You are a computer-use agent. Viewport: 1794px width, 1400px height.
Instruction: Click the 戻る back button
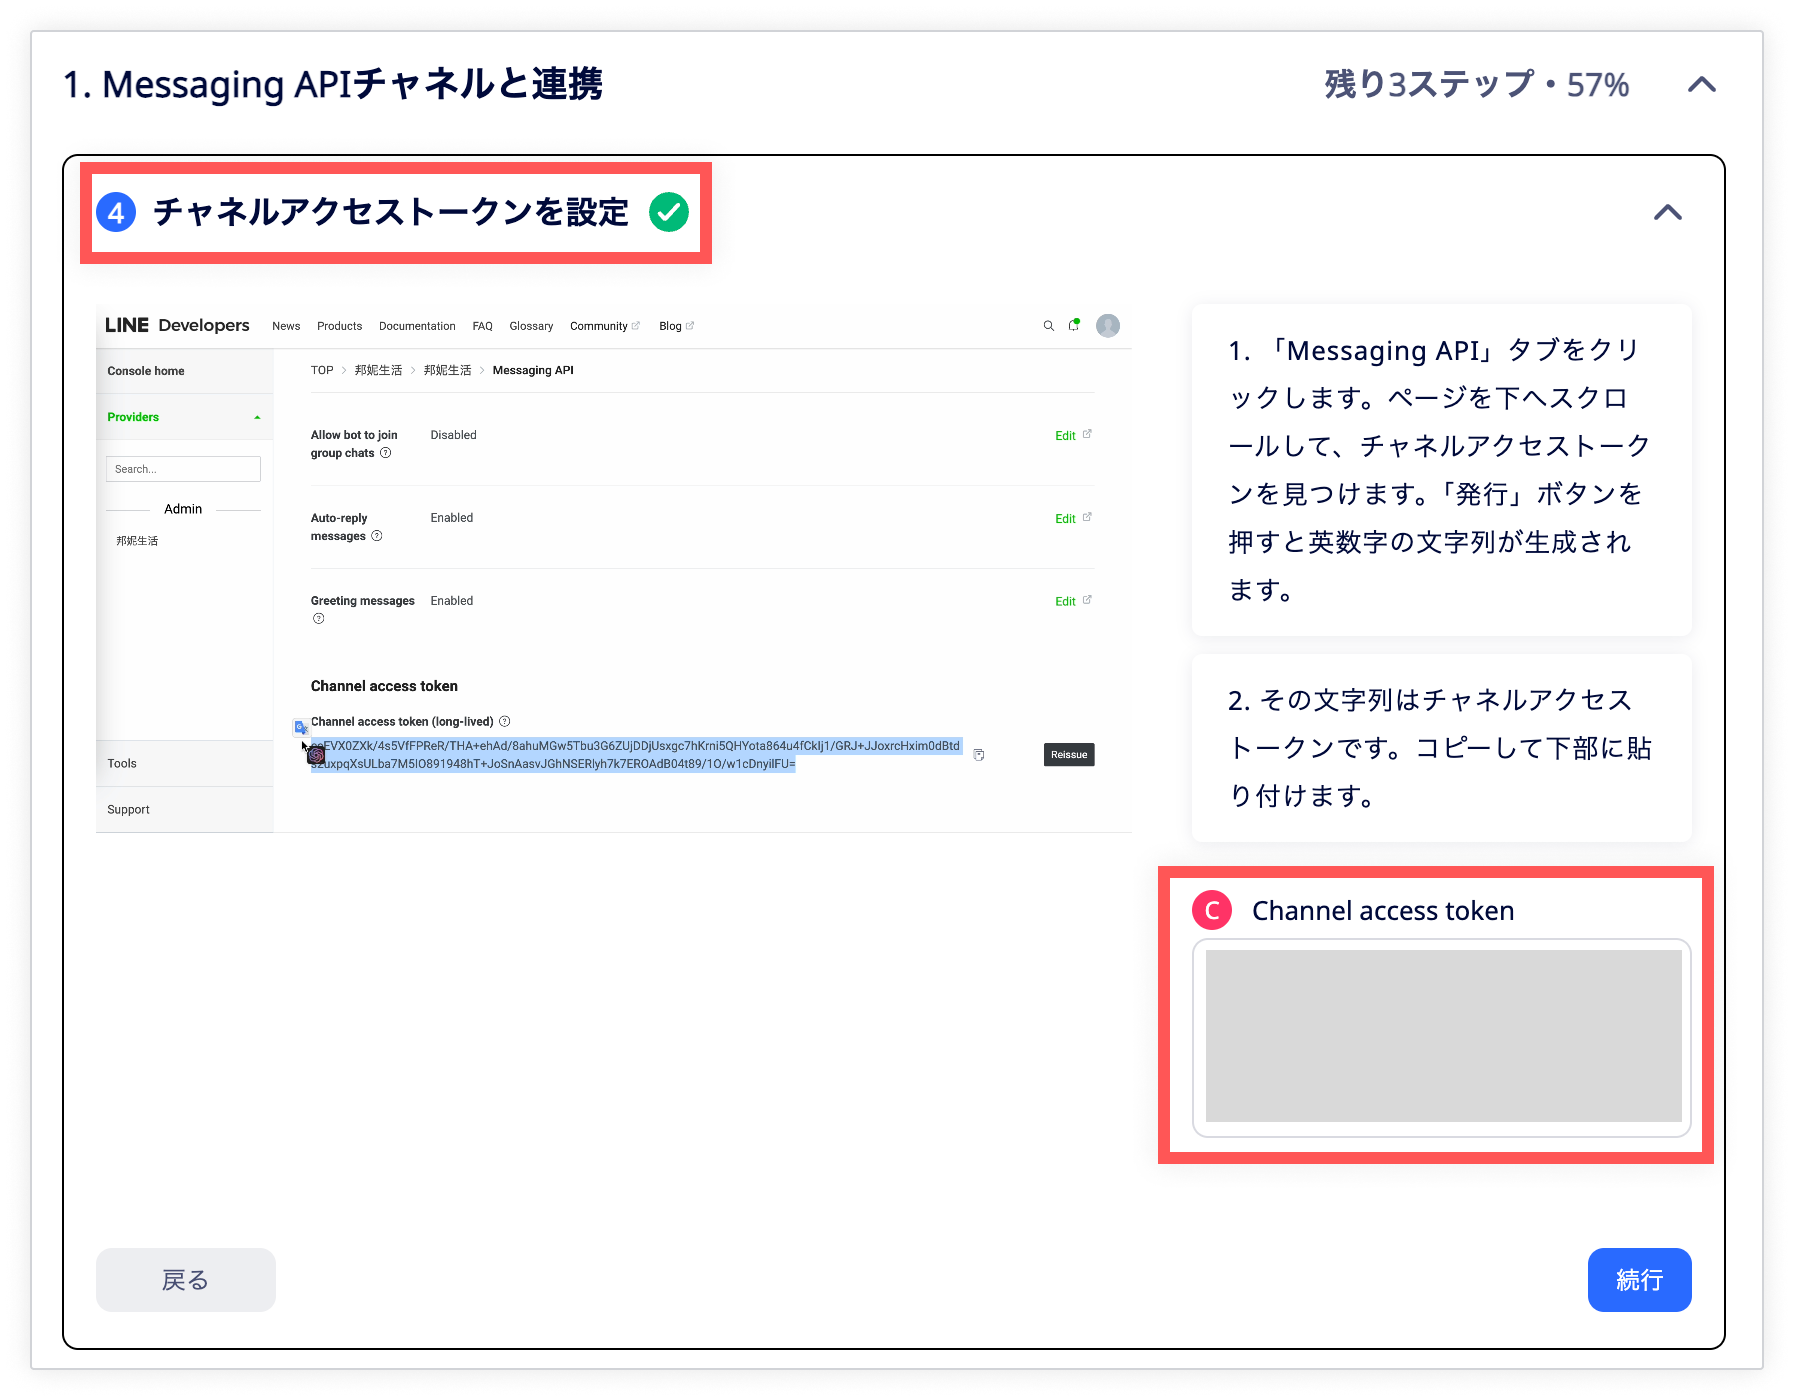pyautogui.click(x=186, y=1279)
